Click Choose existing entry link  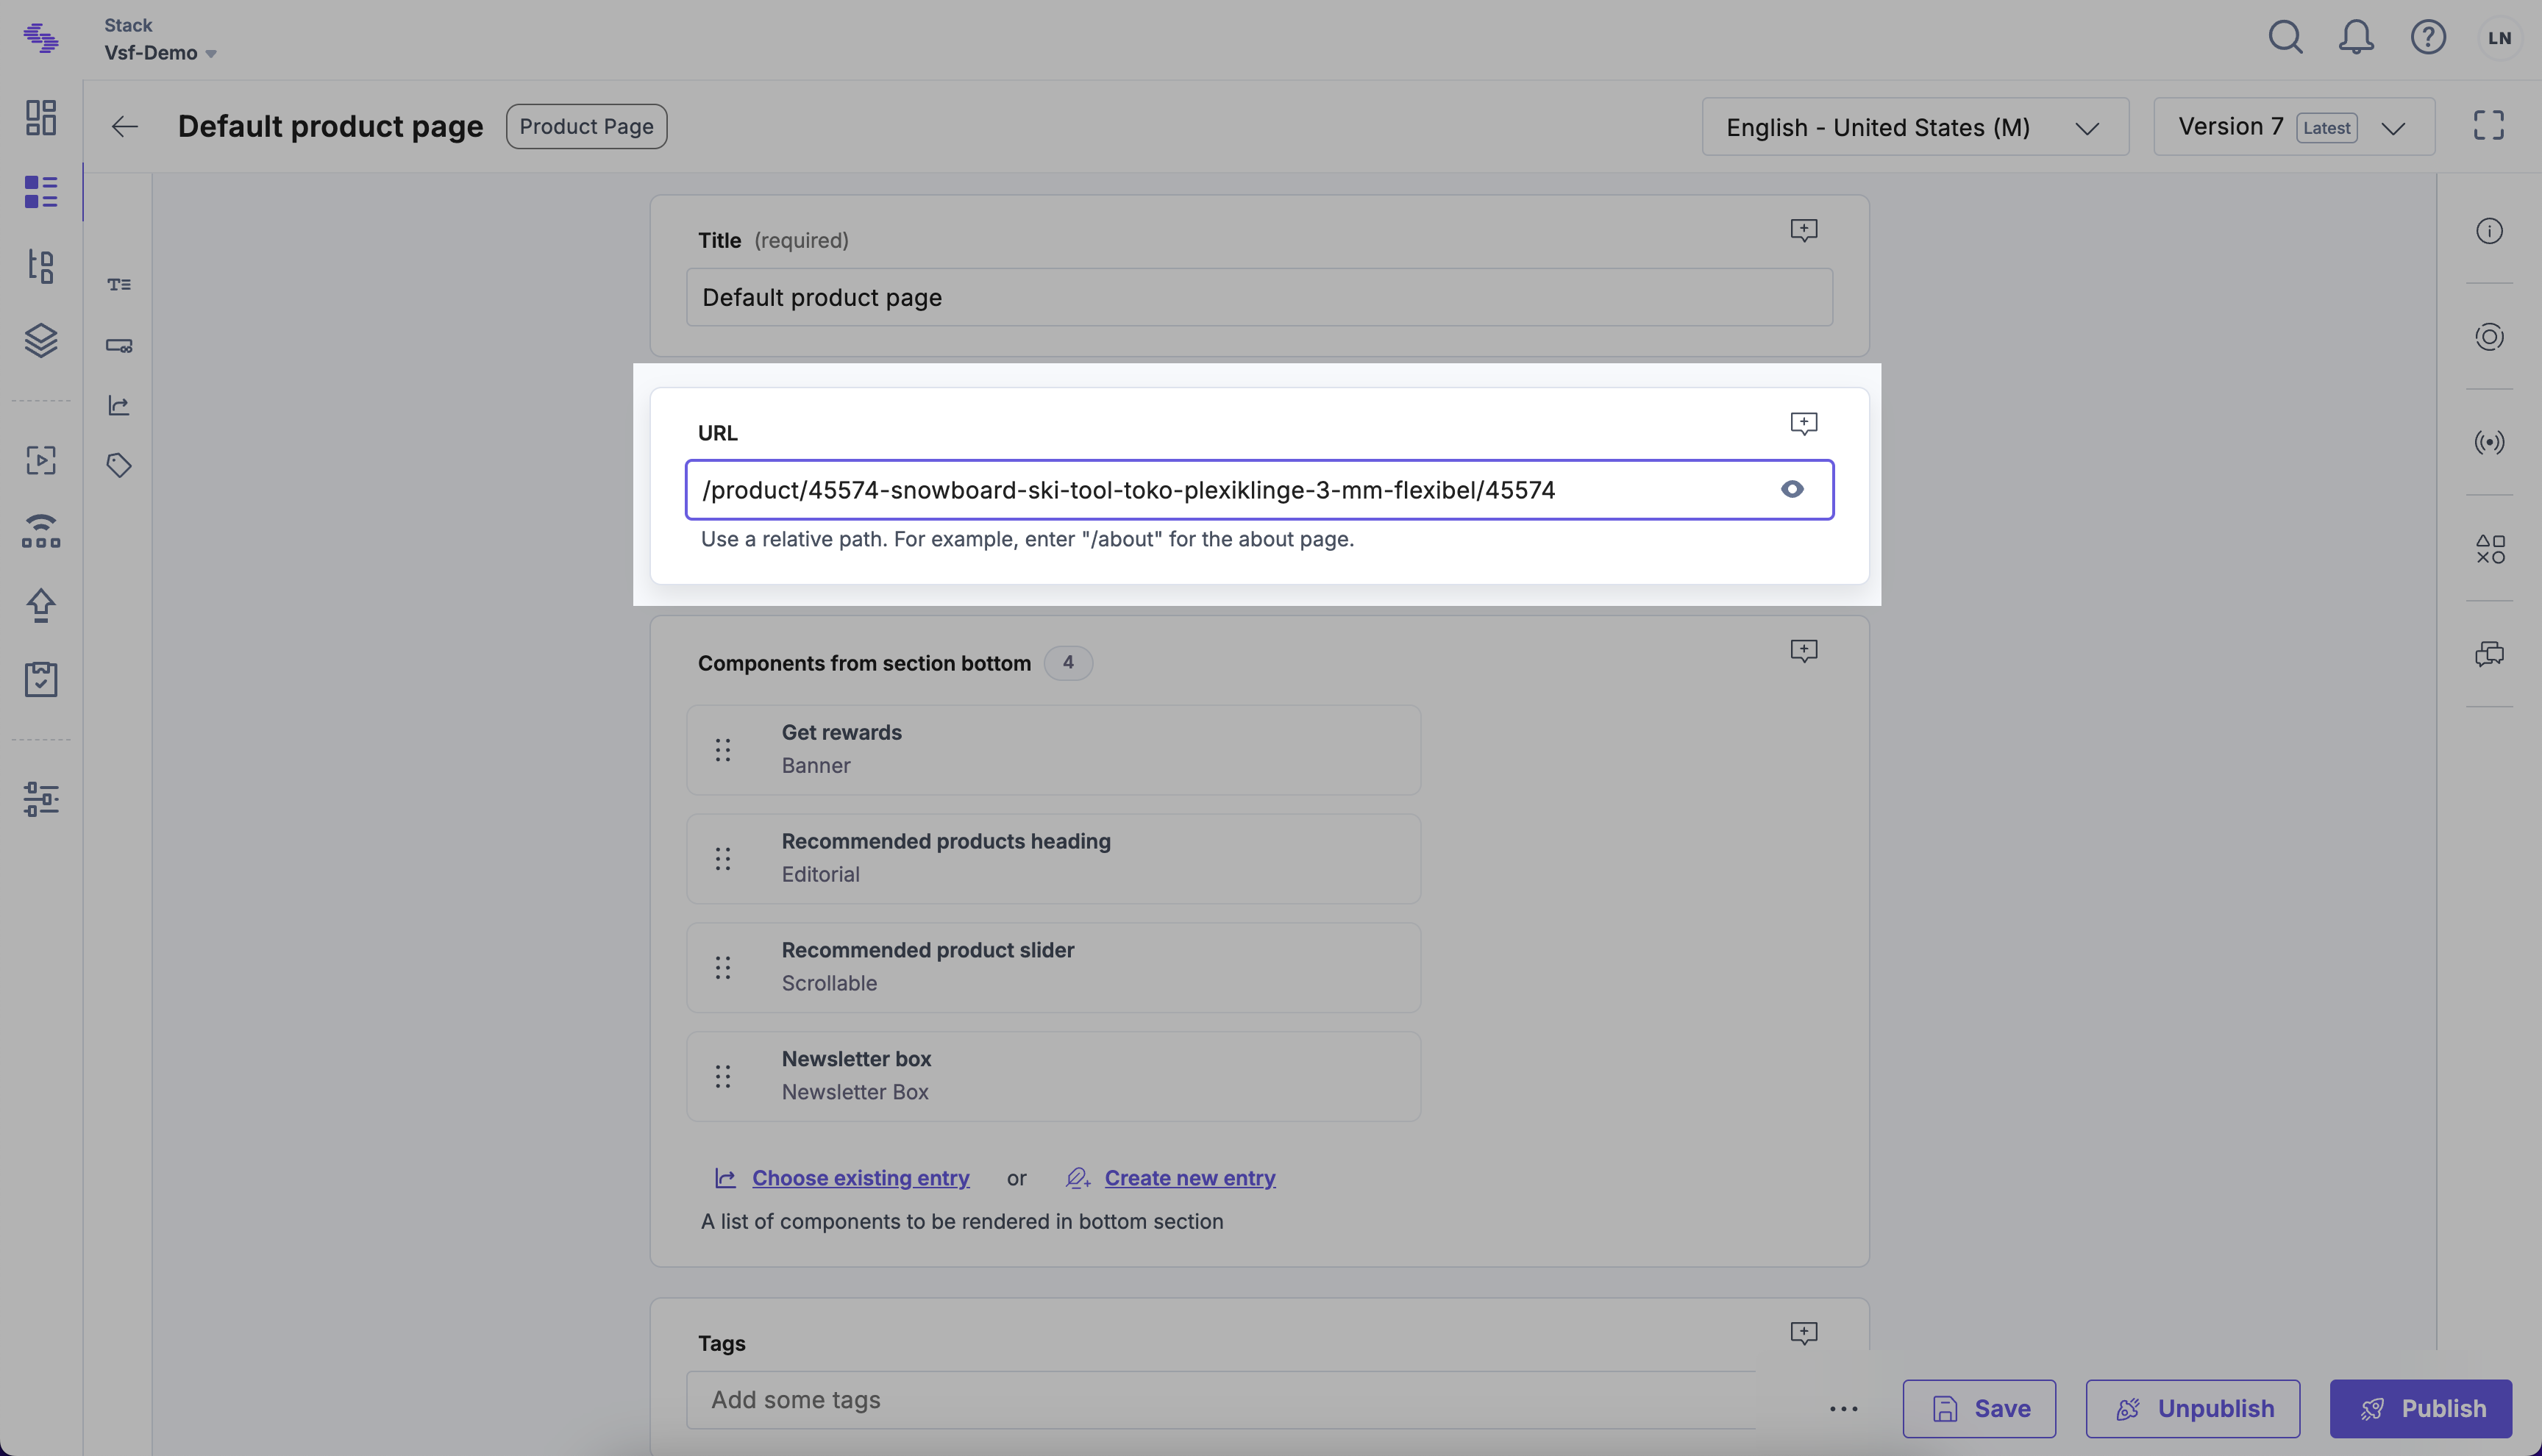(860, 1178)
